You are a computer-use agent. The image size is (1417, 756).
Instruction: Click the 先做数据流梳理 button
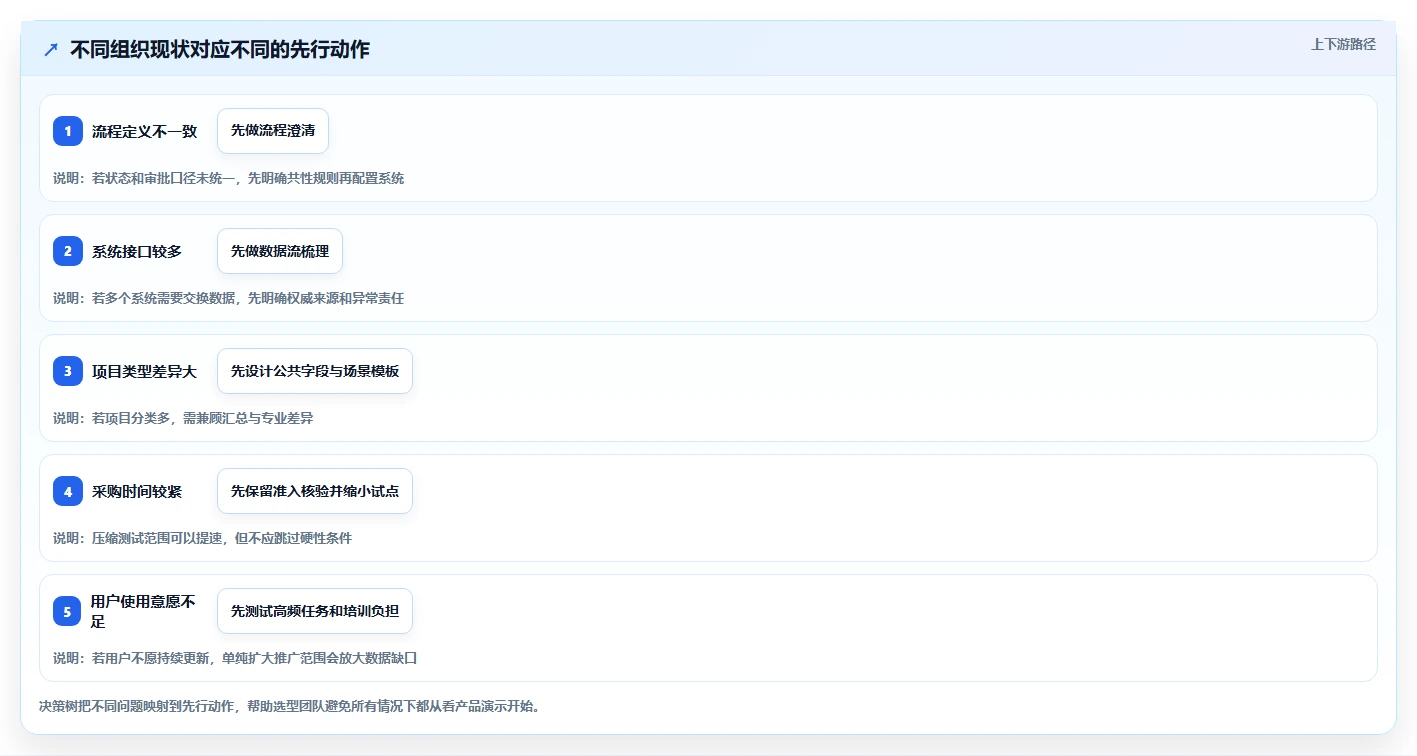click(280, 251)
